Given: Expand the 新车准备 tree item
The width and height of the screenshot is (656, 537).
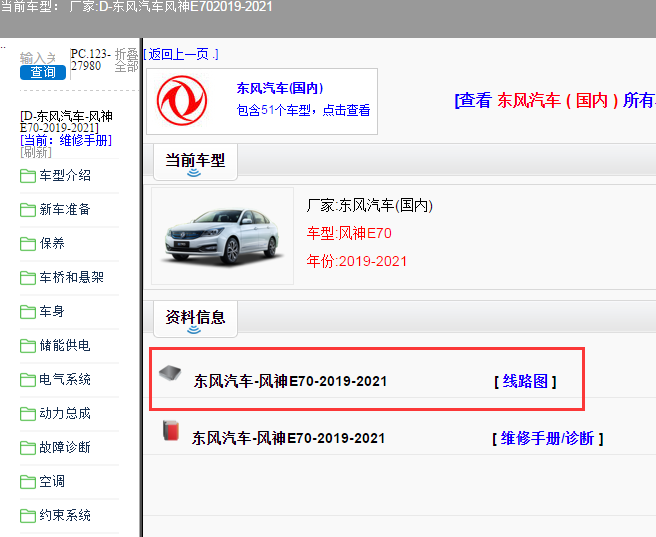Looking at the screenshot, I should [65, 210].
